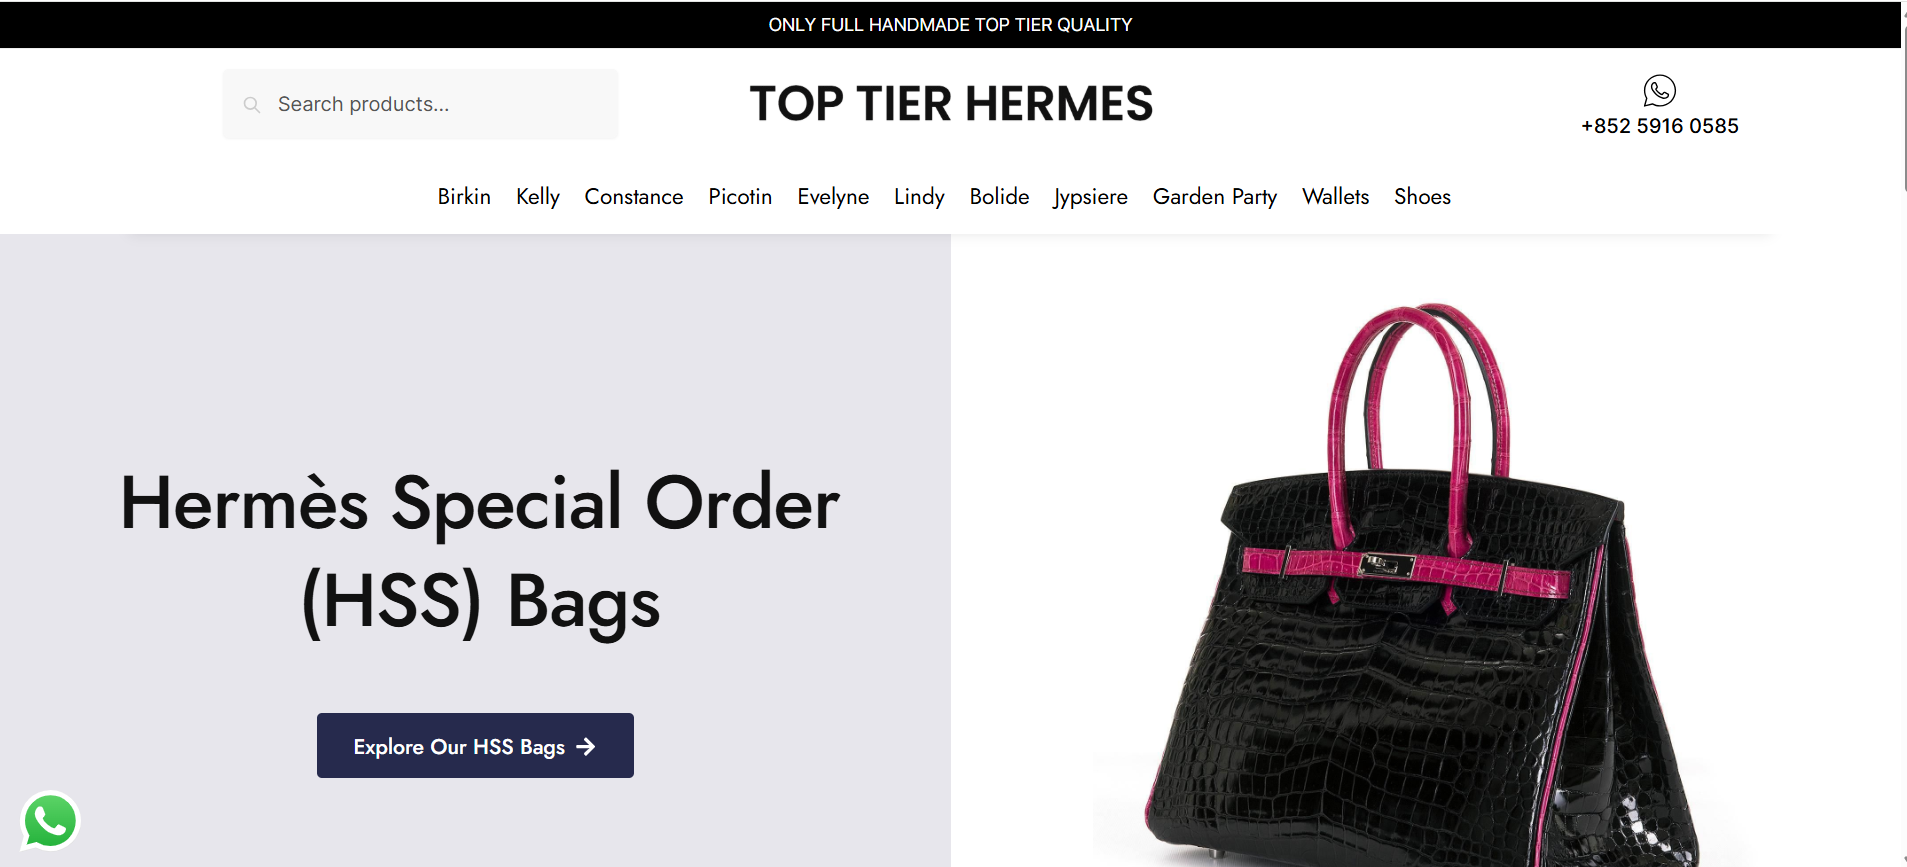Open the Birkin category
Image resolution: width=1907 pixels, height=867 pixels.
point(464,197)
